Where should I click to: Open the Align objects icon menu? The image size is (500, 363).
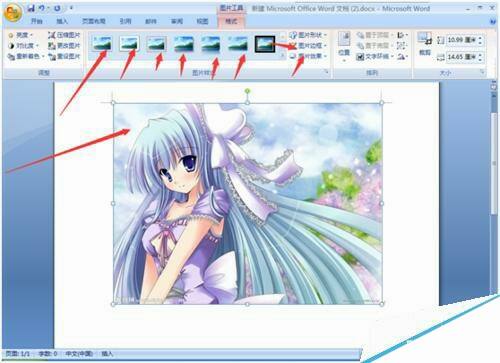[402, 35]
